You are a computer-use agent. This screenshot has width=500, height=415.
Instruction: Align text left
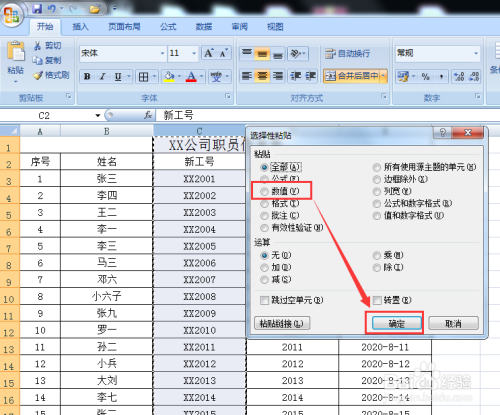click(247, 76)
